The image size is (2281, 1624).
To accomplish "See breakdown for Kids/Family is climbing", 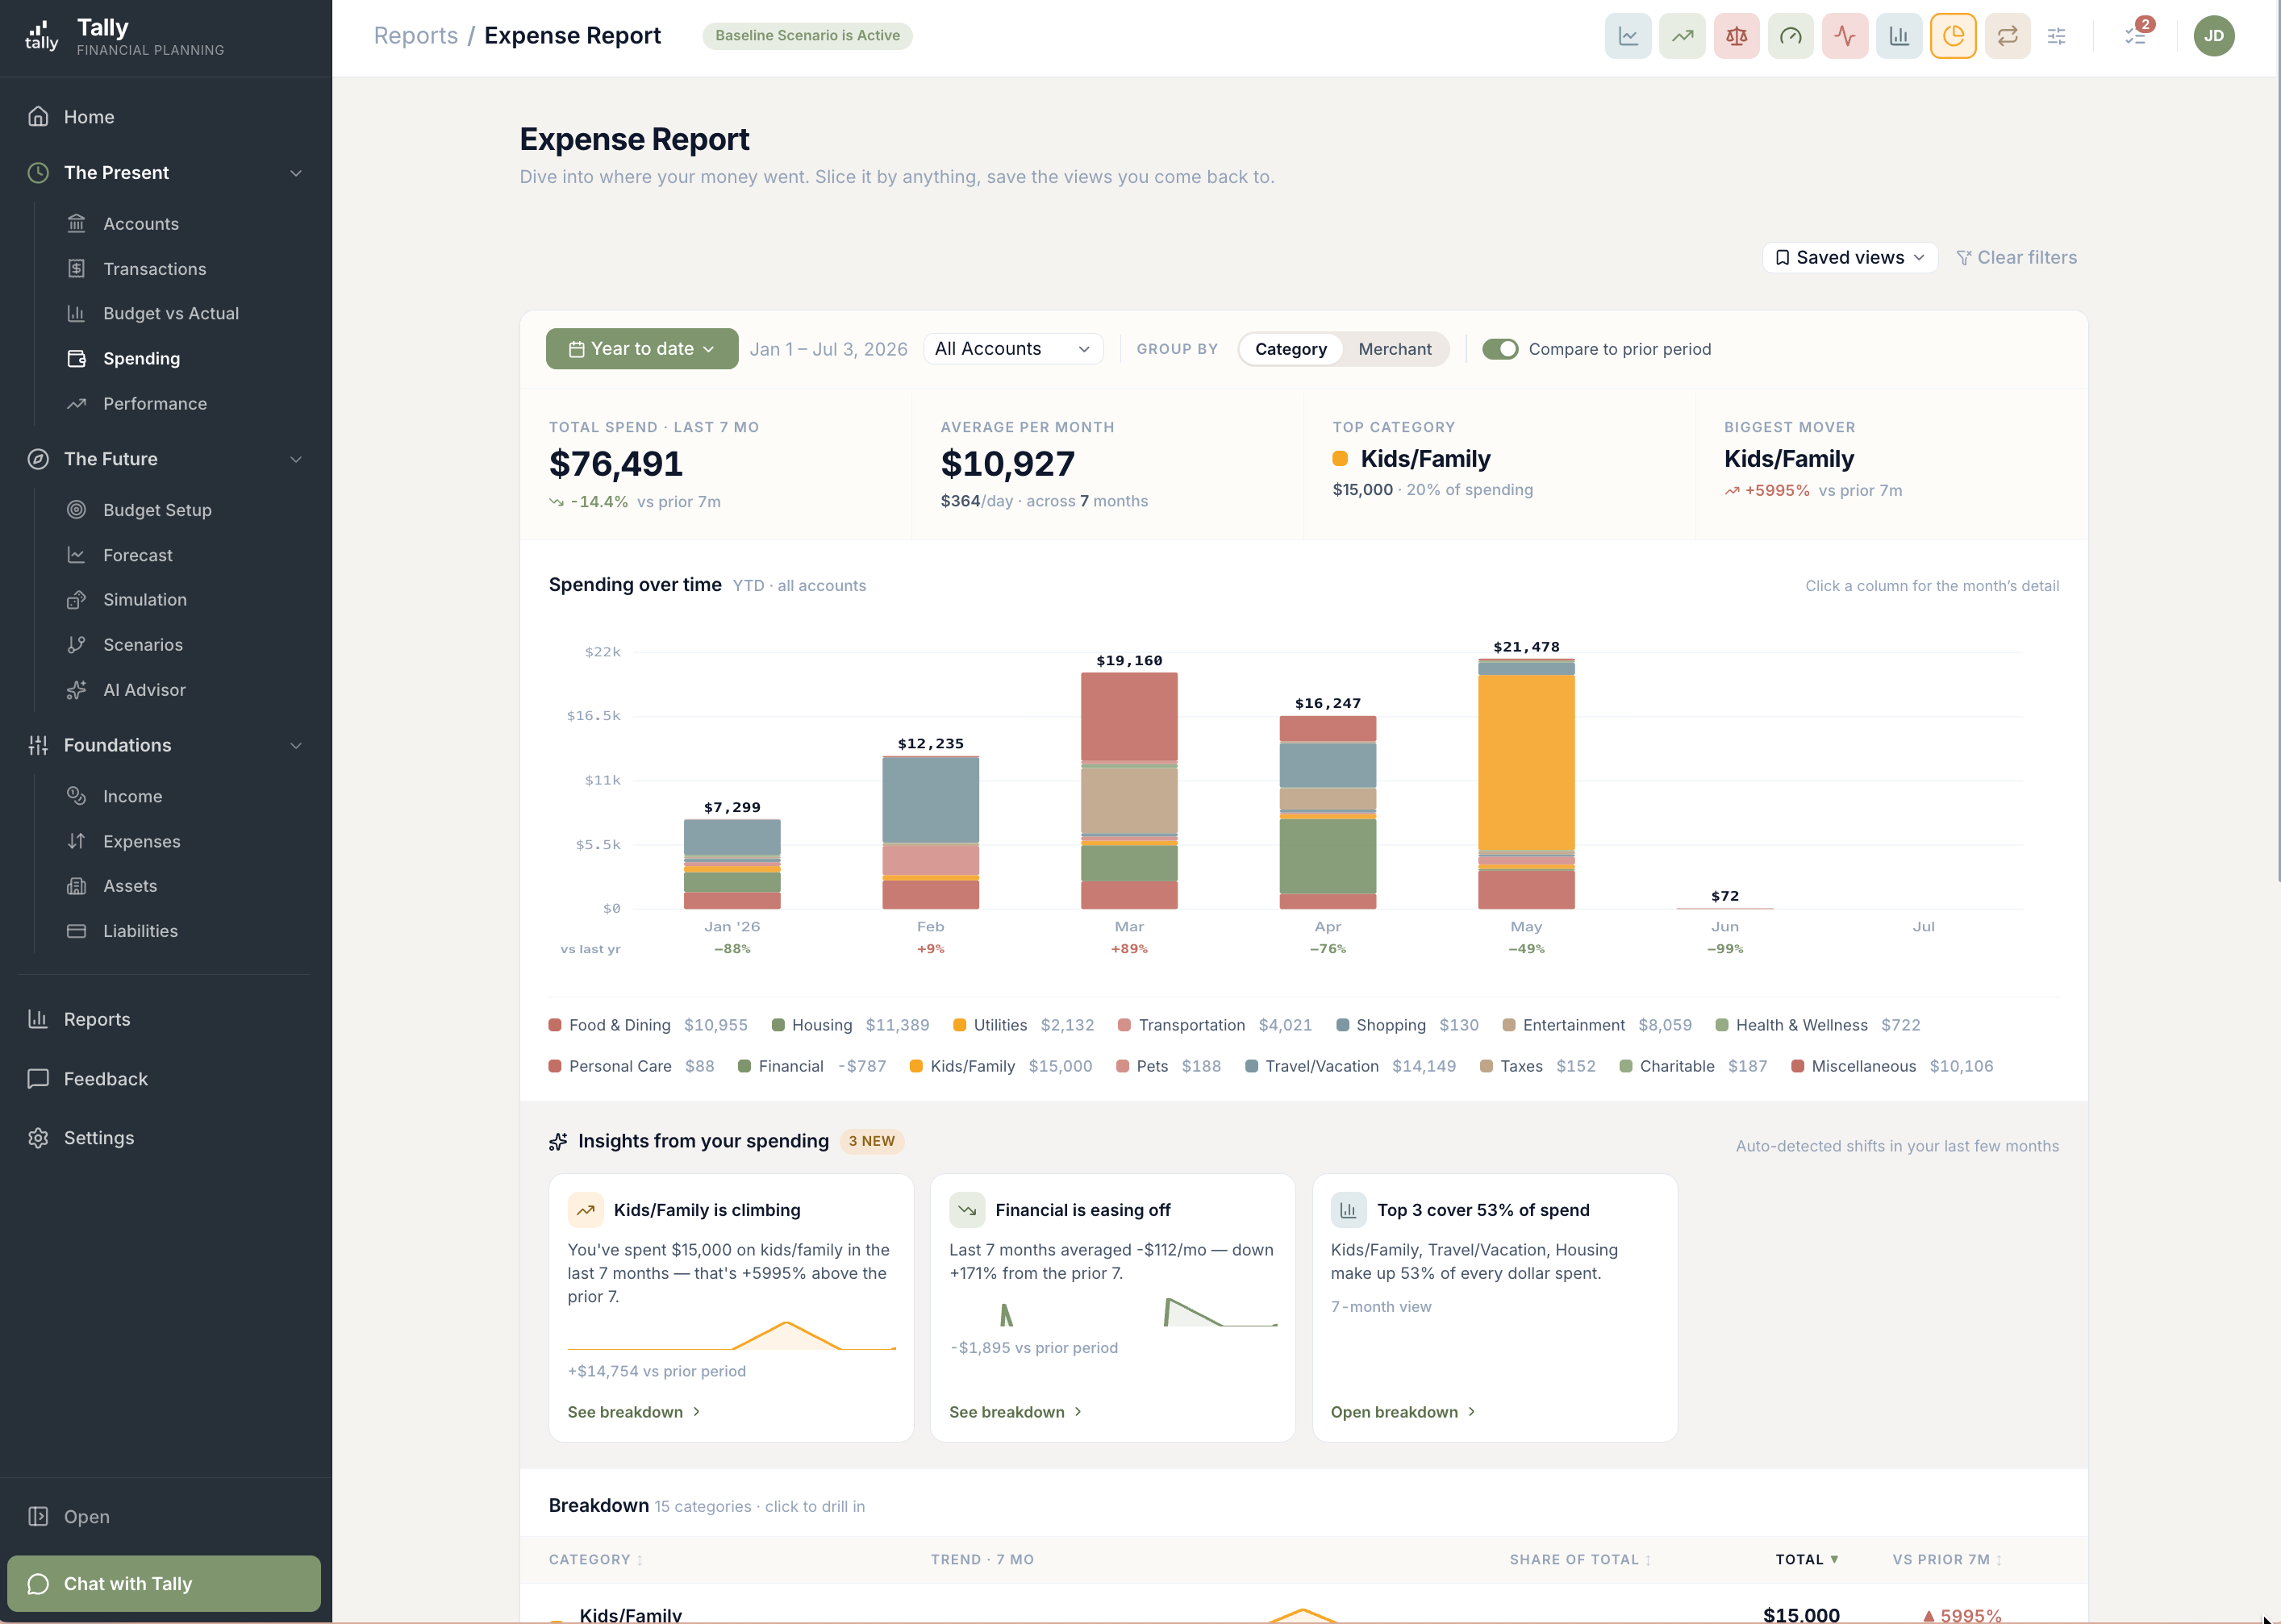I will tap(634, 1411).
